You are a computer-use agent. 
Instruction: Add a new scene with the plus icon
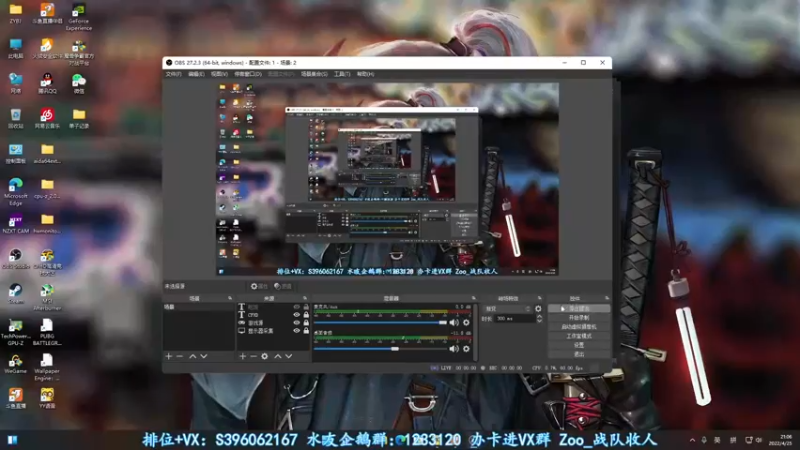169,356
